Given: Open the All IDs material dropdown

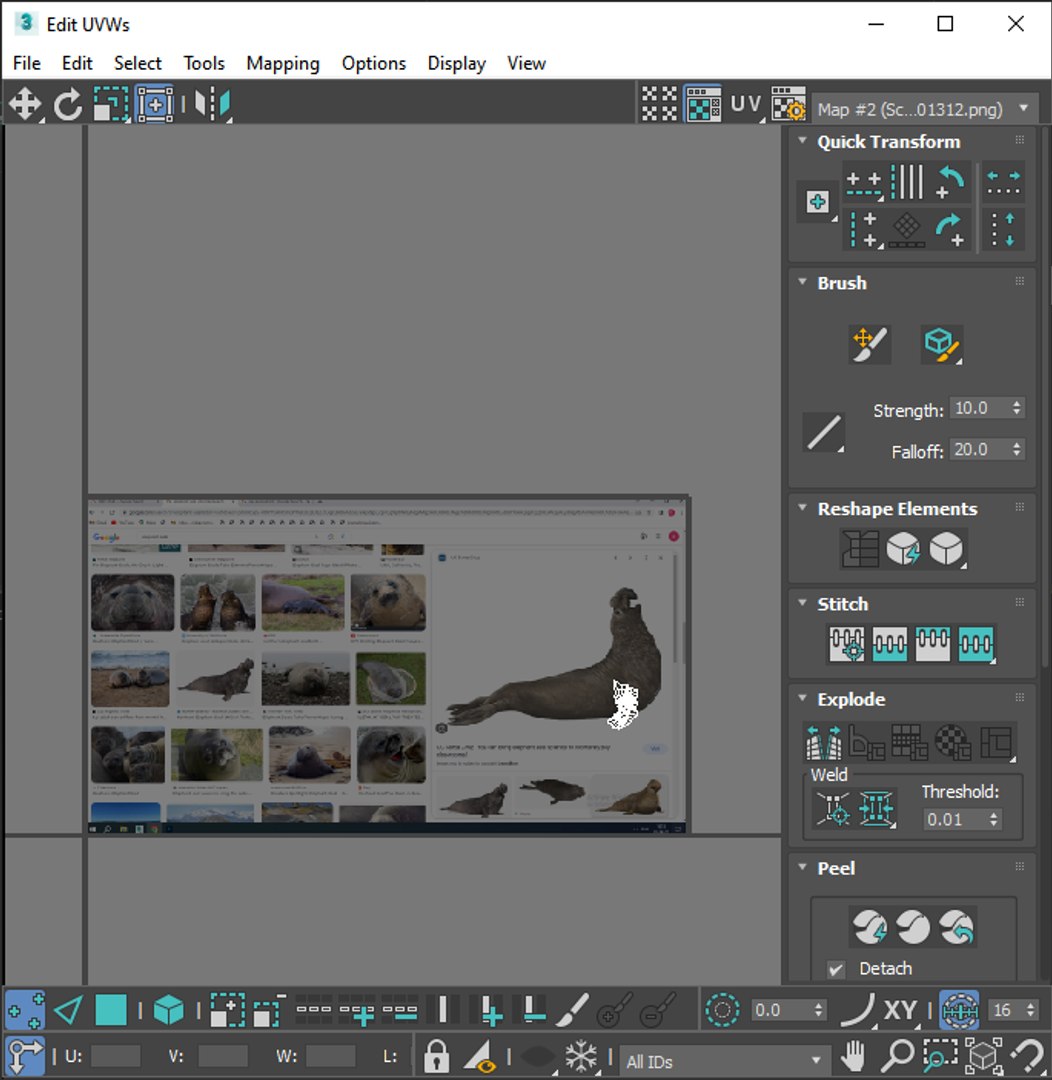Looking at the screenshot, I should [x=723, y=1060].
